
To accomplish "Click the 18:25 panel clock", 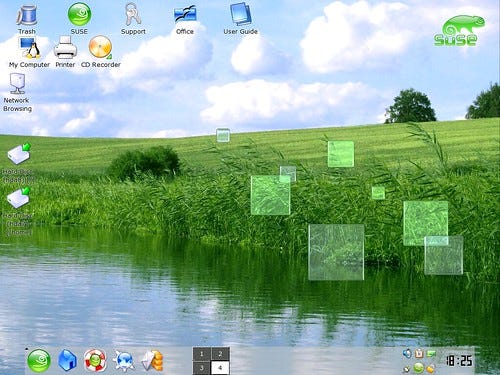I will pyautogui.click(x=459, y=361).
